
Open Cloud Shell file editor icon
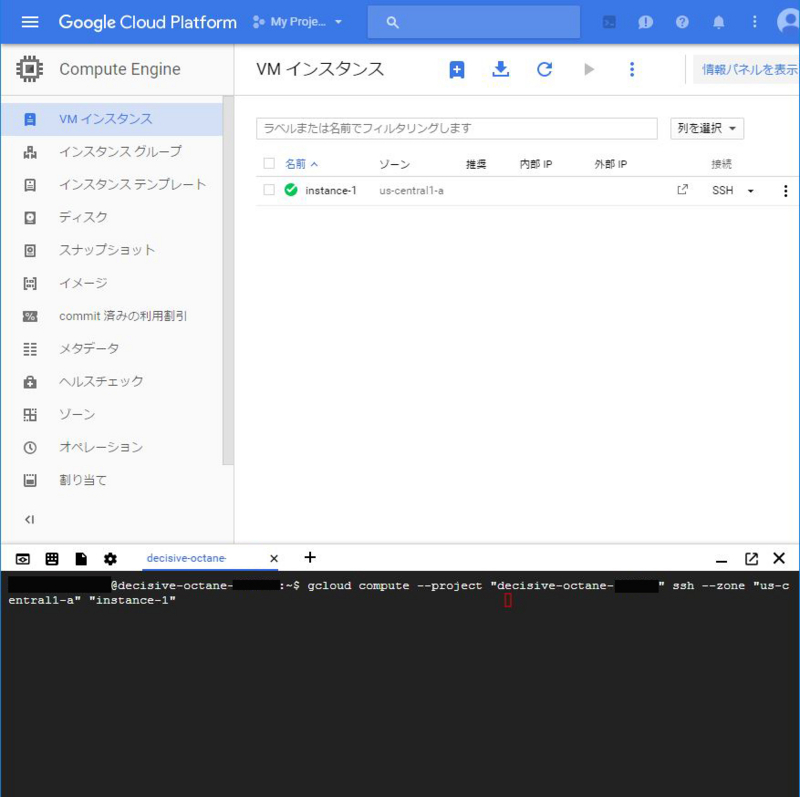pyautogui.click(x=81, y=559)
